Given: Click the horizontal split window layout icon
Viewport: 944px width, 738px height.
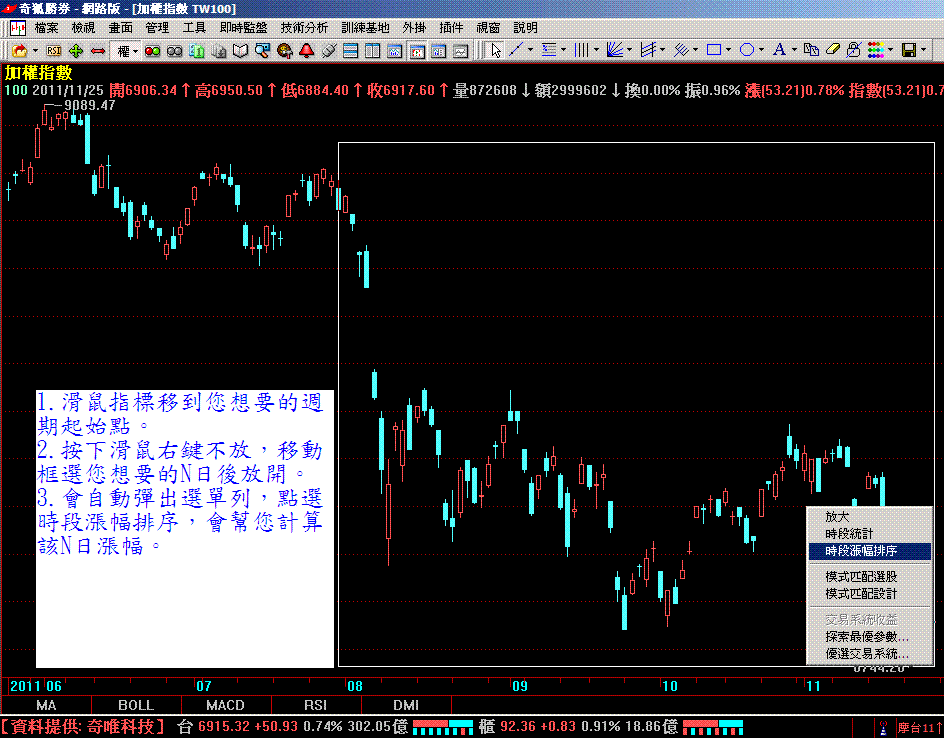Looking at the screenshot, I should tap(350, 51).
